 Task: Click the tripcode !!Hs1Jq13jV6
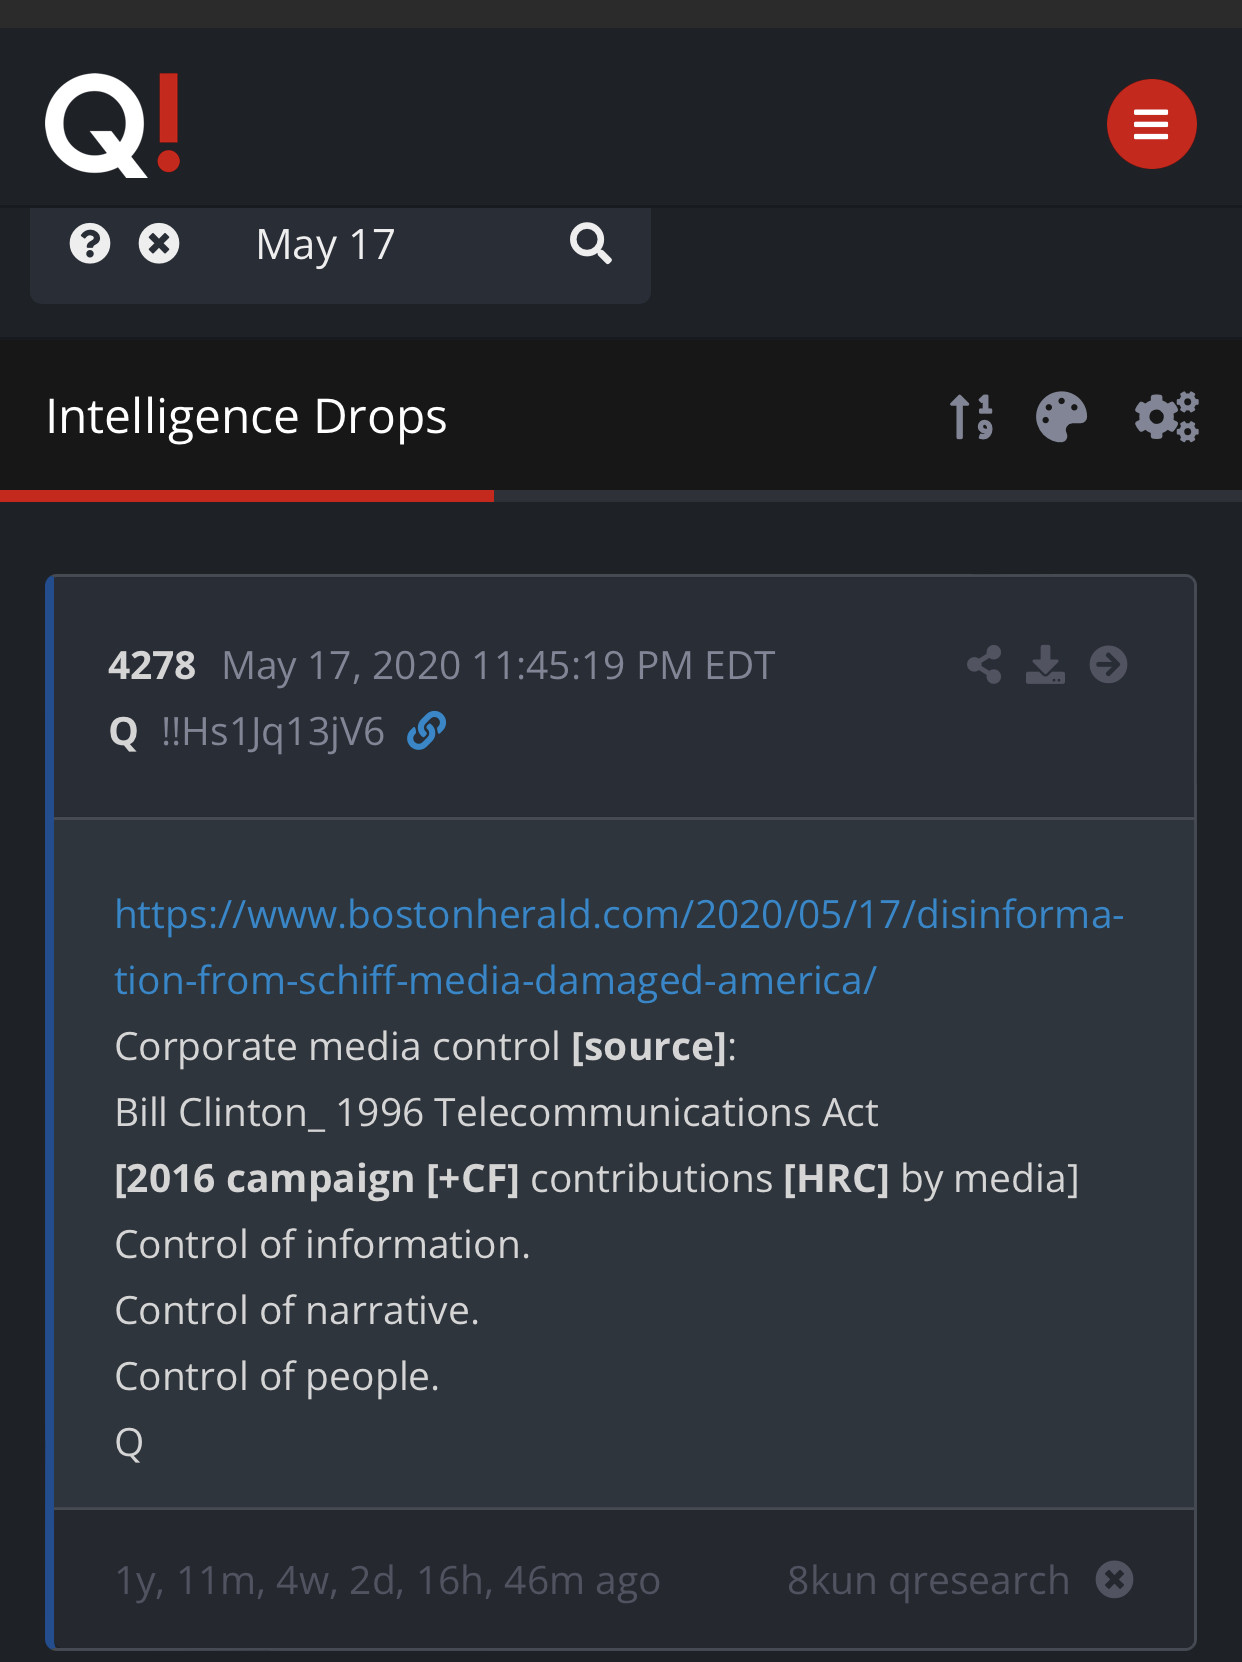[x=272, y=732]
